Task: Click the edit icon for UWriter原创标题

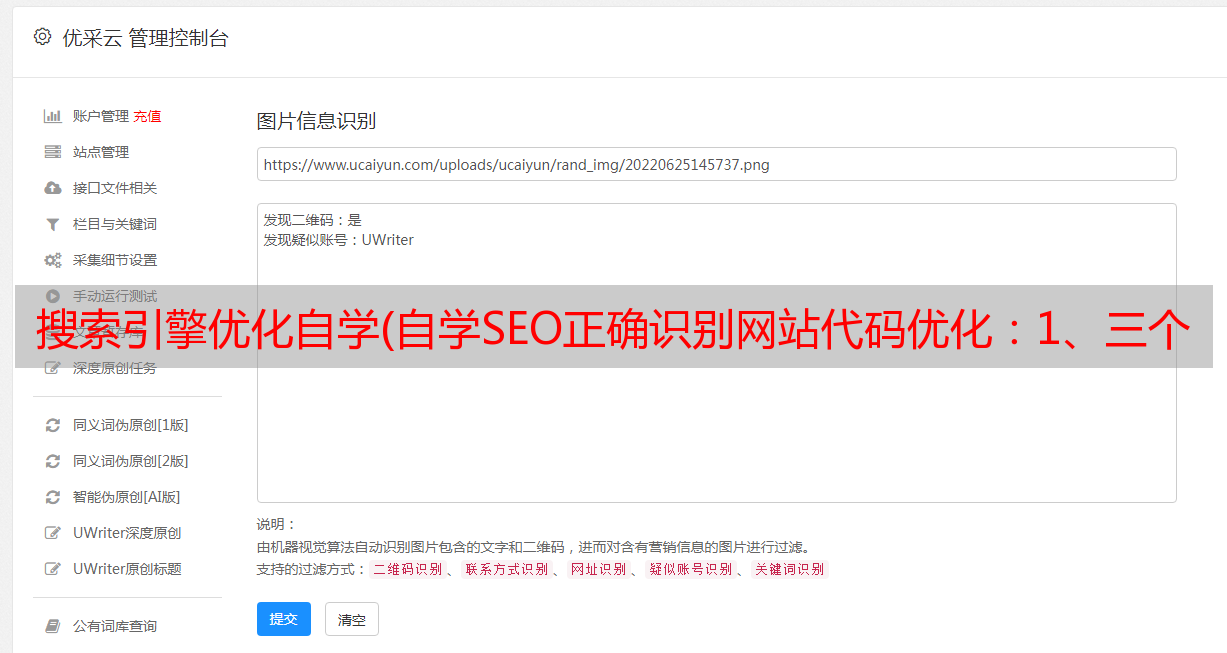Action: coord(53,569)
